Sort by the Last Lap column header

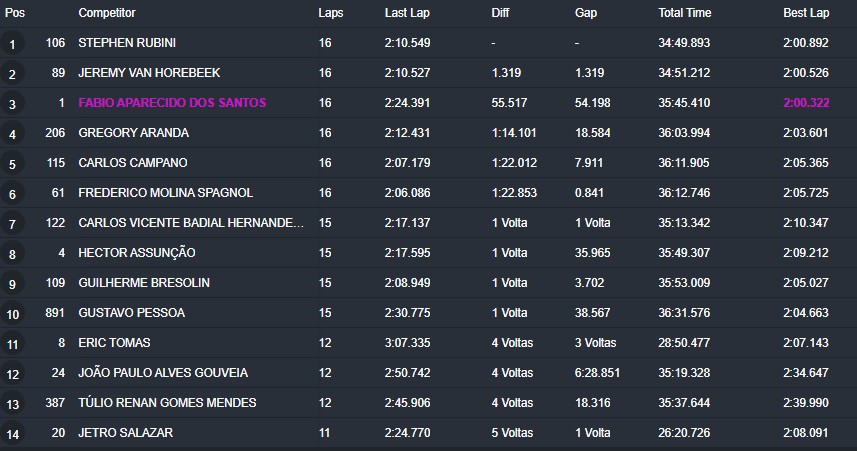coord(407,13)
